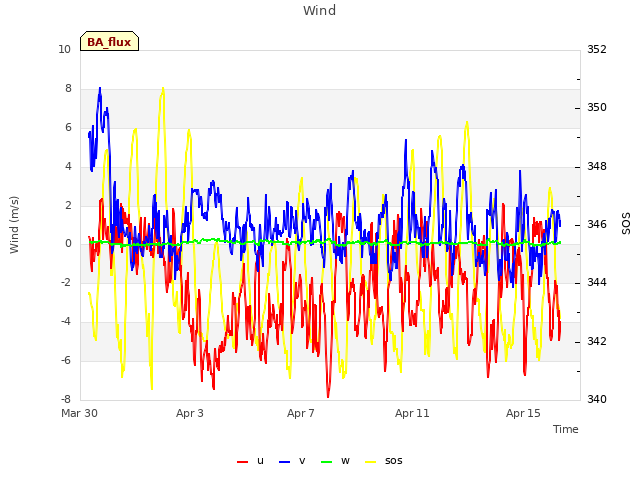
Task: Click the 'Apr 11' x-axis tick label
Action: 412,413
